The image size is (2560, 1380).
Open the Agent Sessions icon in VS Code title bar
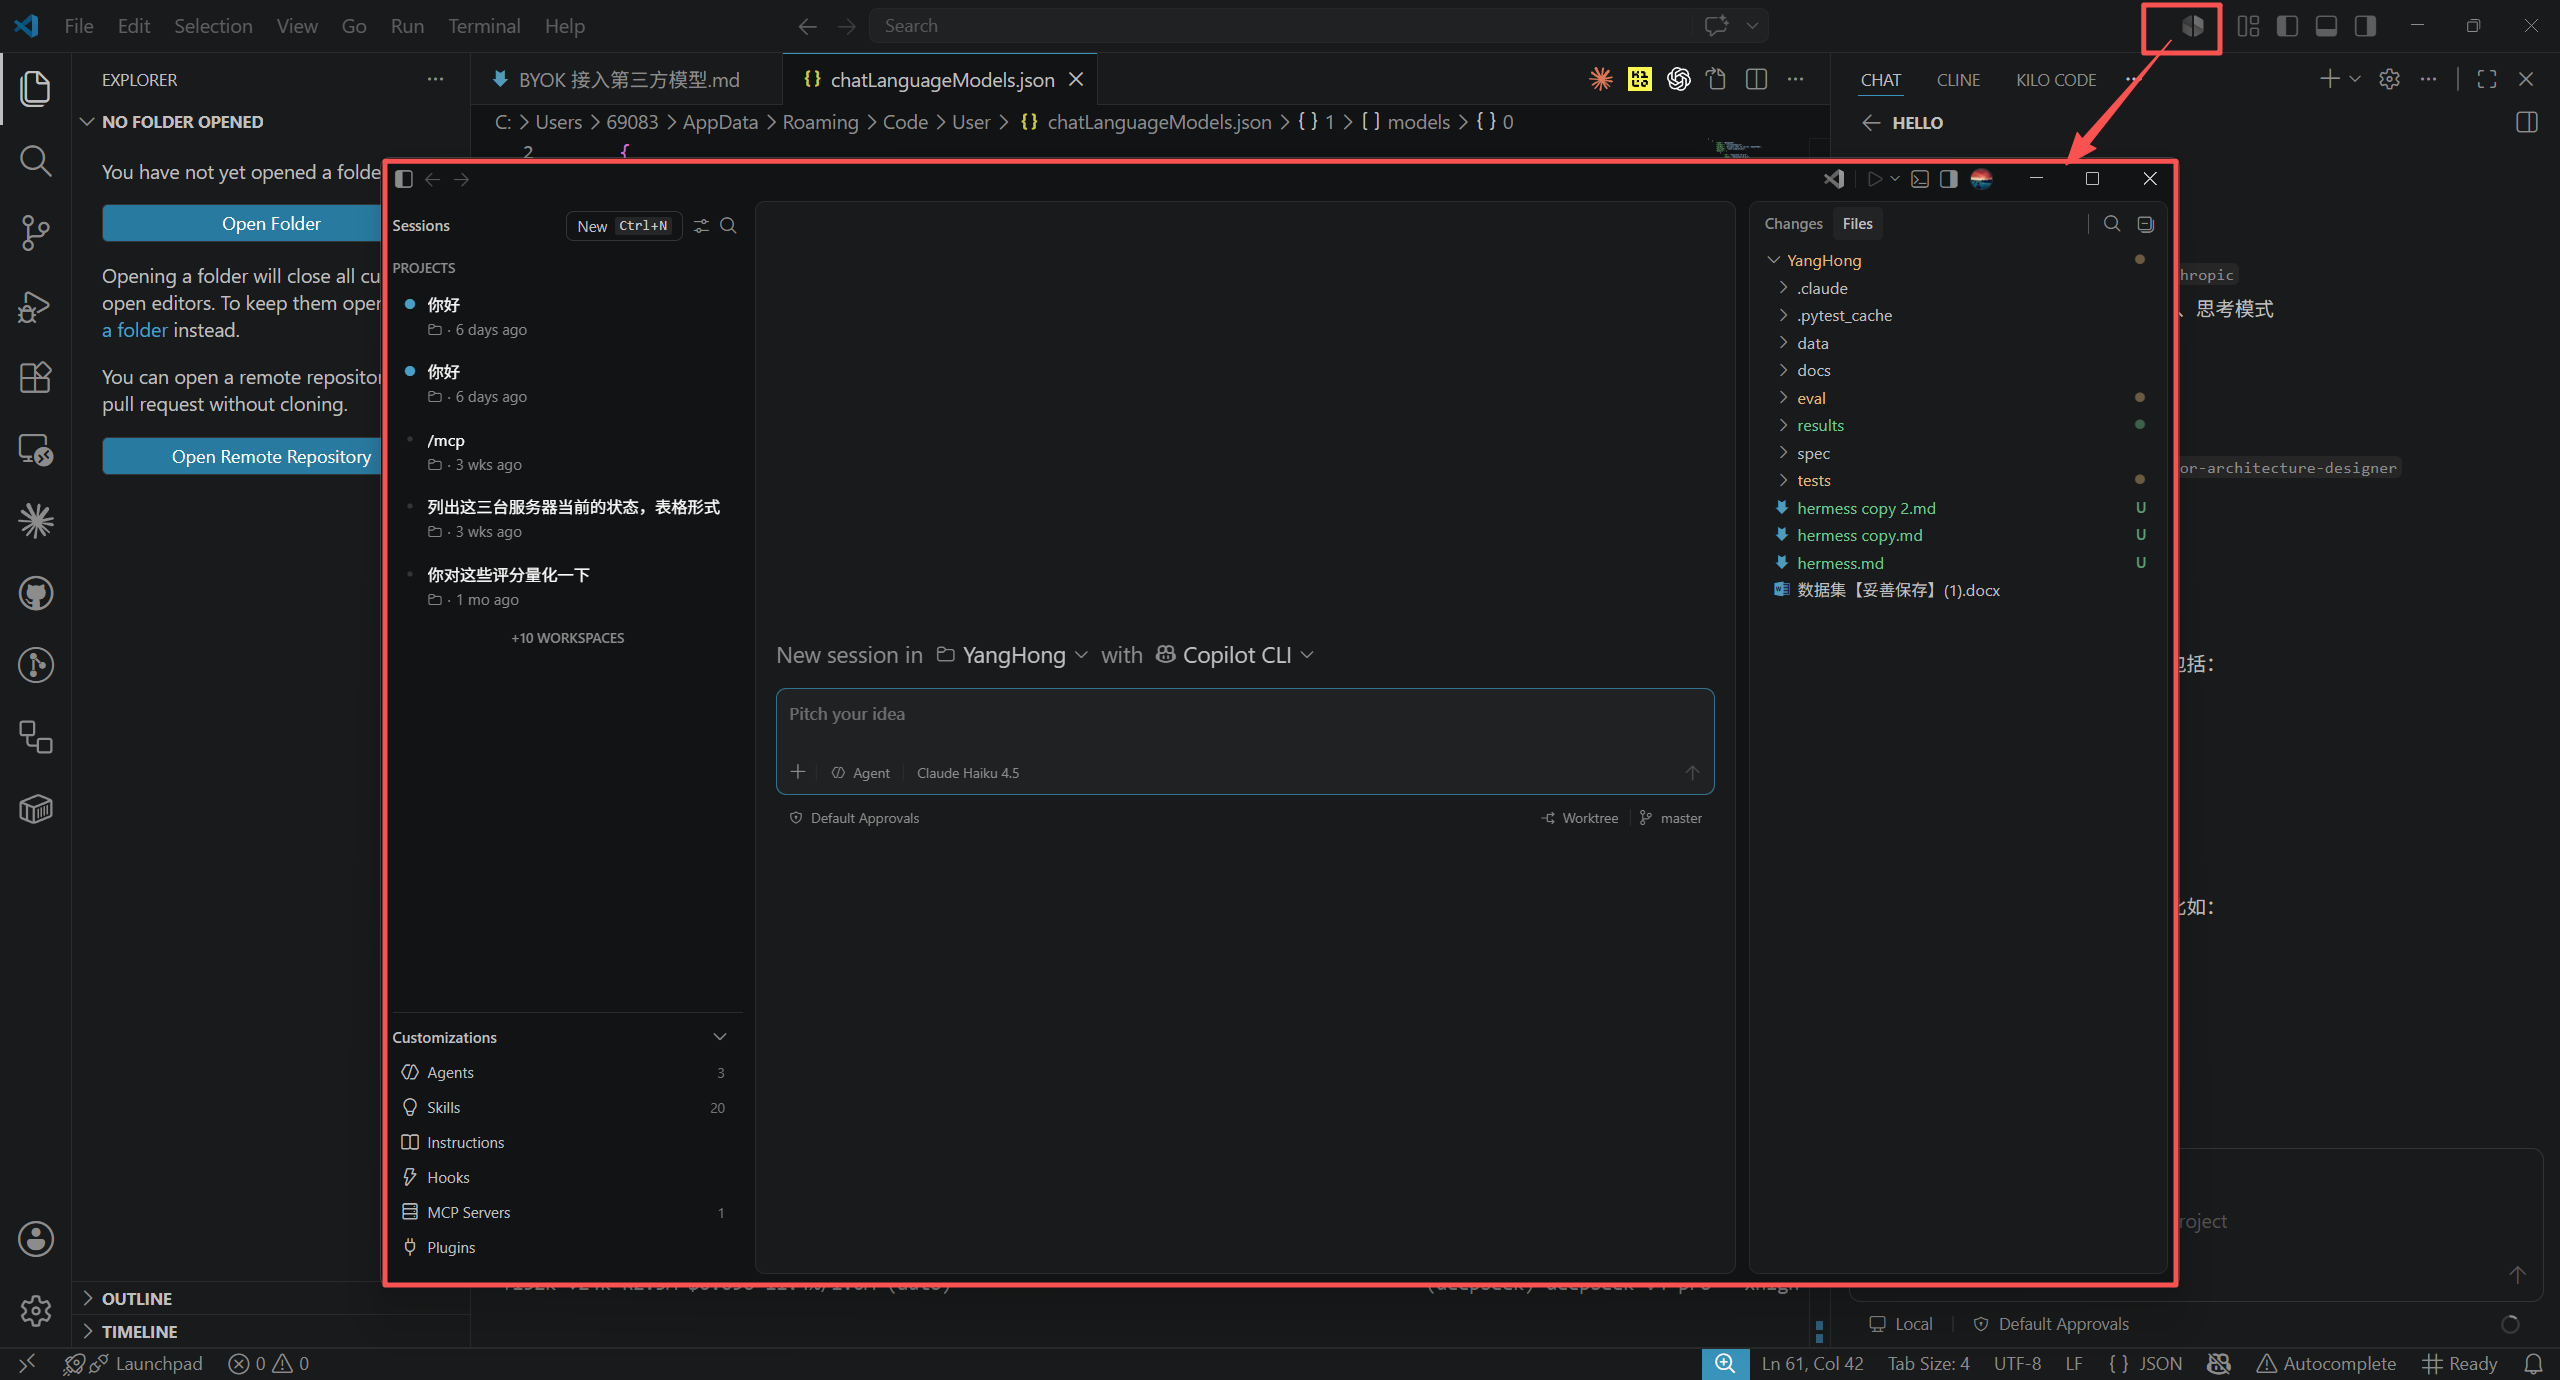click(x=2192, y=26)
